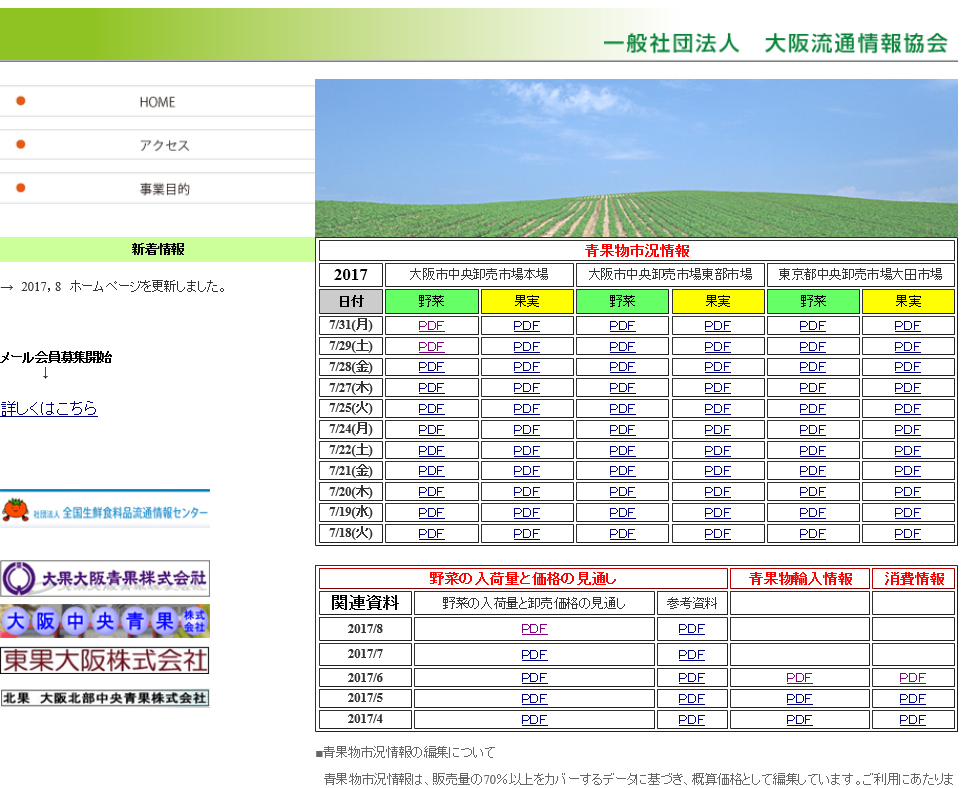The width and height of the screenshot is (963, 788).
Task: Open the 大果大阪青果株式会社 banner
Action: click(105, 579)
